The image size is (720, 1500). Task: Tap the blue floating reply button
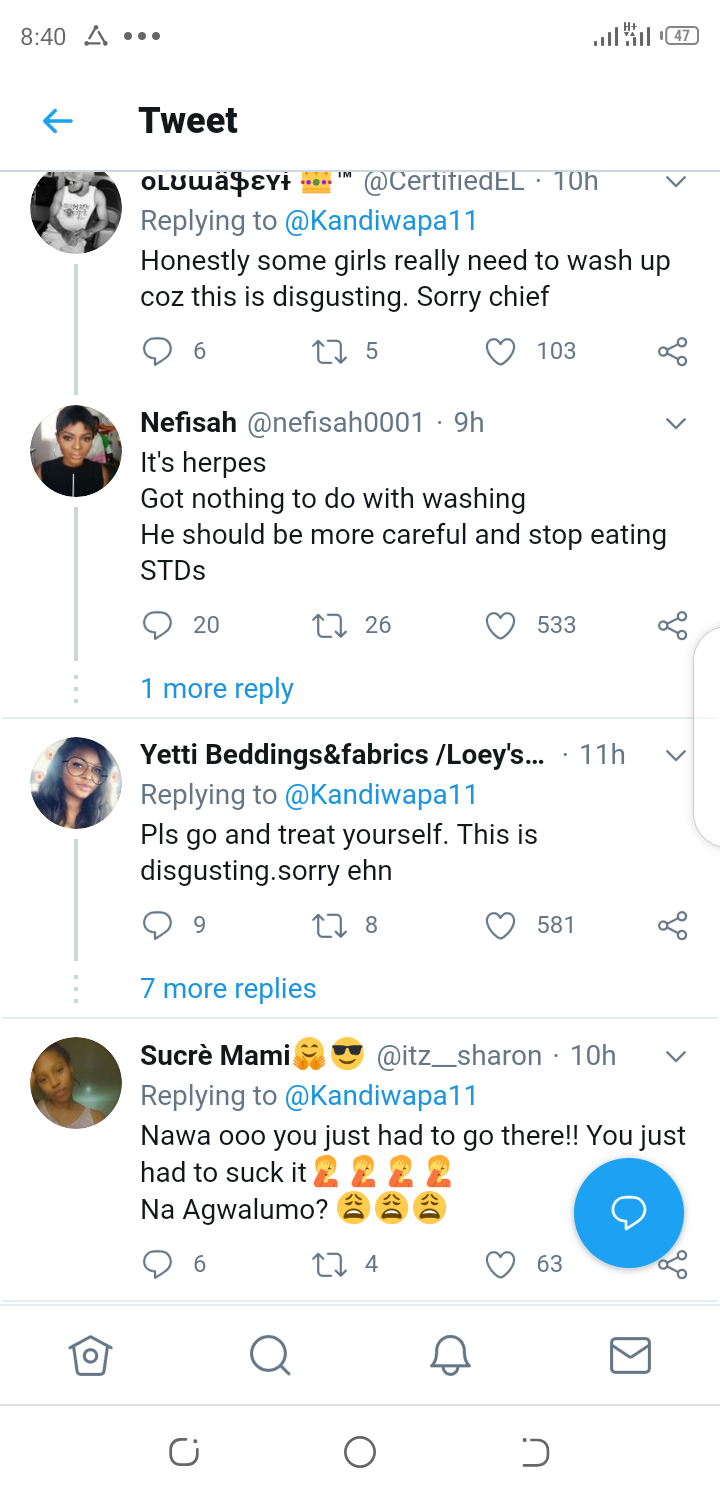(629, 1213)
